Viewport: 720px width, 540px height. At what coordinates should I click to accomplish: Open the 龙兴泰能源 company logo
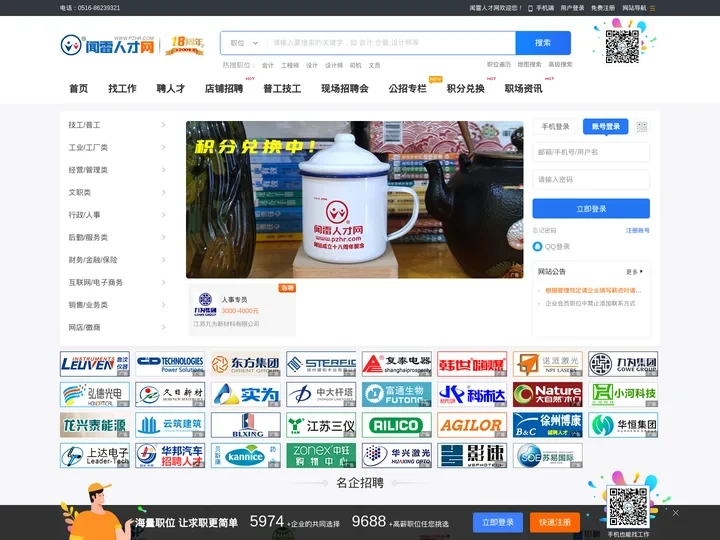point(95,425)
